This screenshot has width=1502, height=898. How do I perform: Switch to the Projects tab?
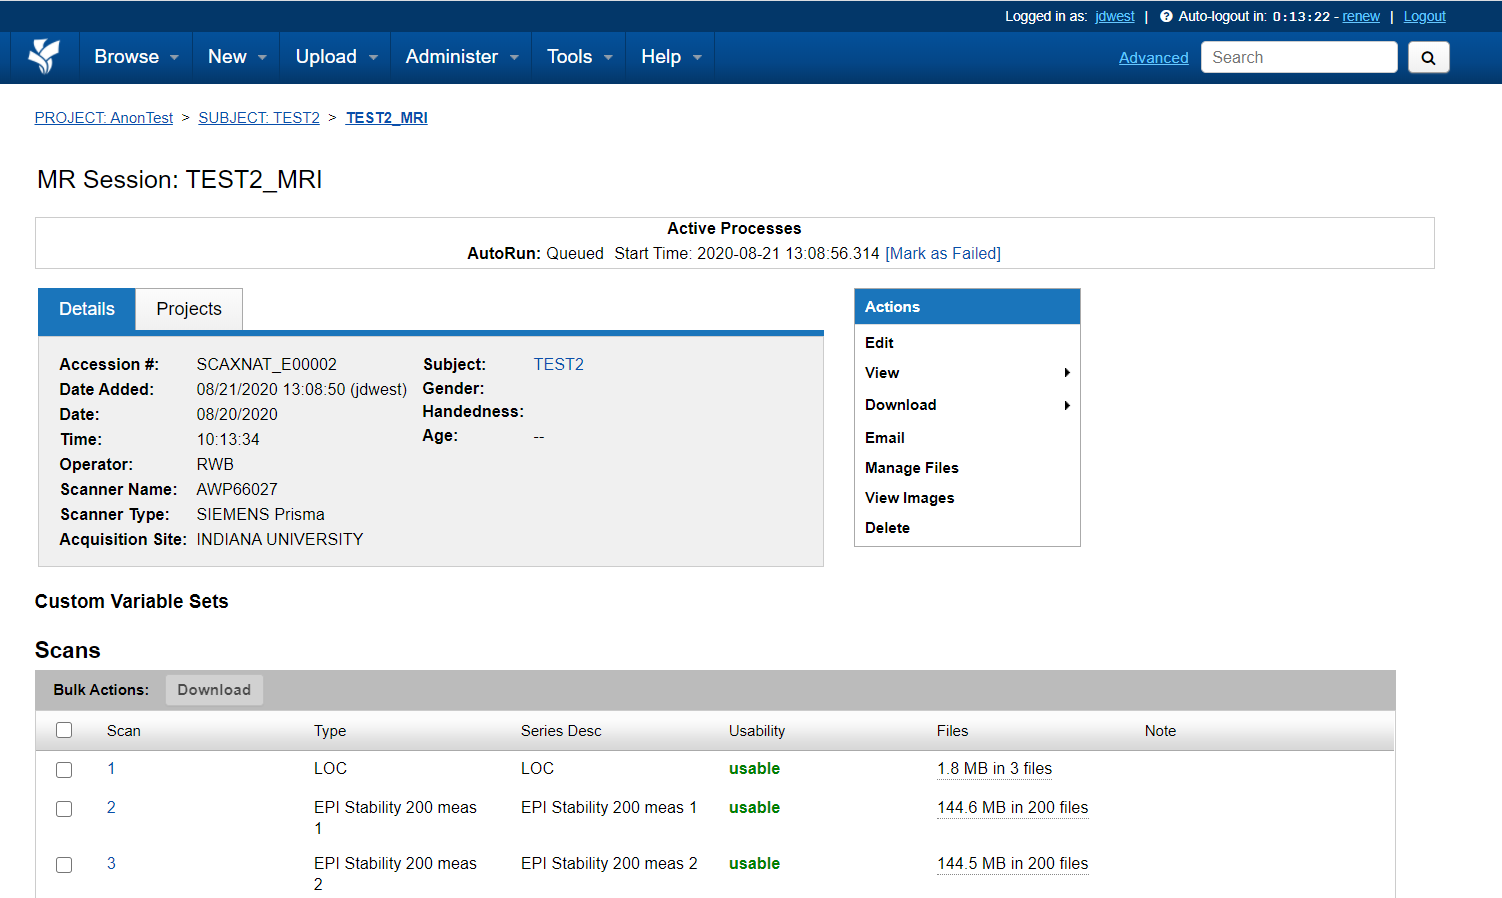[189, 309]
